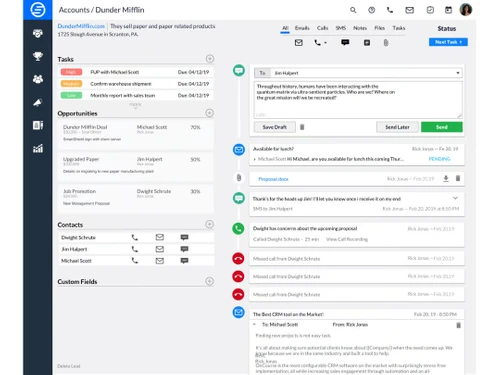Expand more tasks under Tasks list
This screenshot has height=375, width=500.
(135, 106)
